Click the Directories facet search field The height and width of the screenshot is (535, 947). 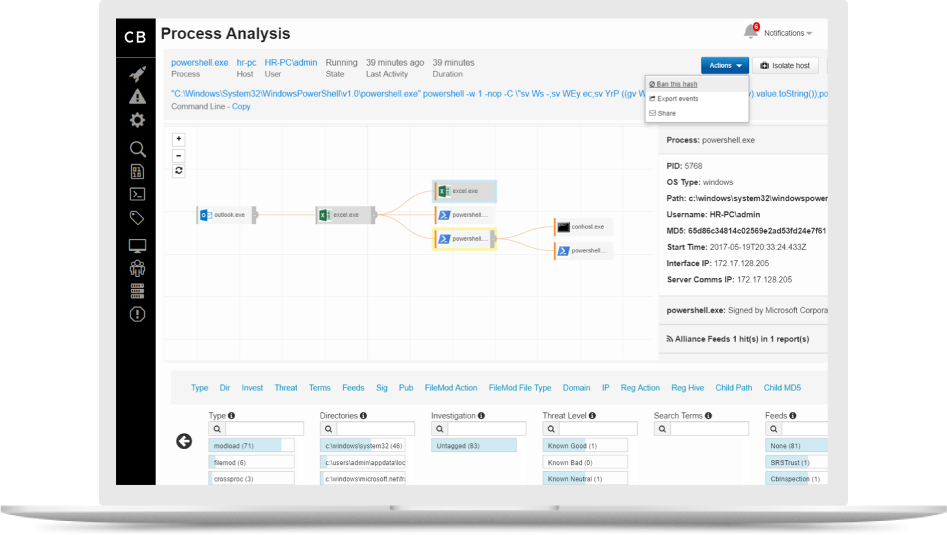tap(375, 429)
